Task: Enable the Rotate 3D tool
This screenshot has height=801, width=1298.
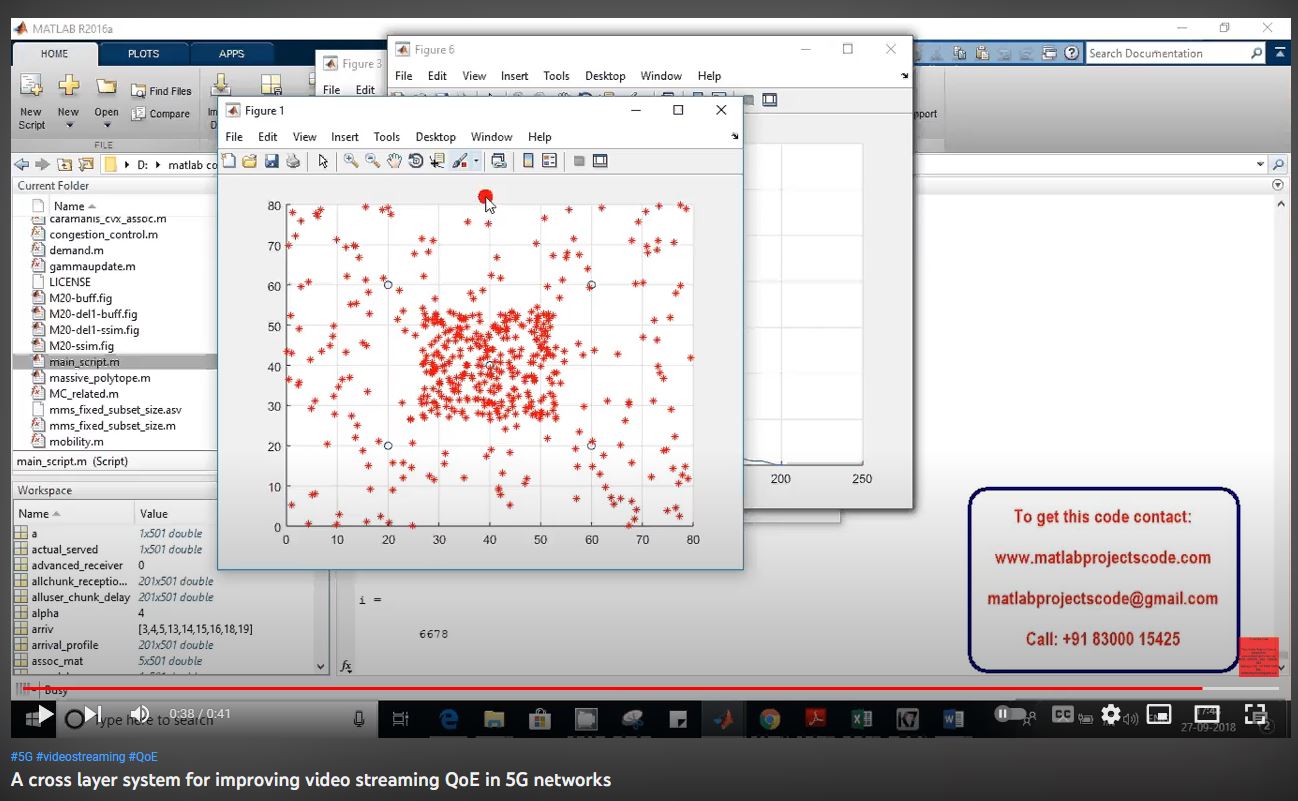Action: (x=416, y=161)
